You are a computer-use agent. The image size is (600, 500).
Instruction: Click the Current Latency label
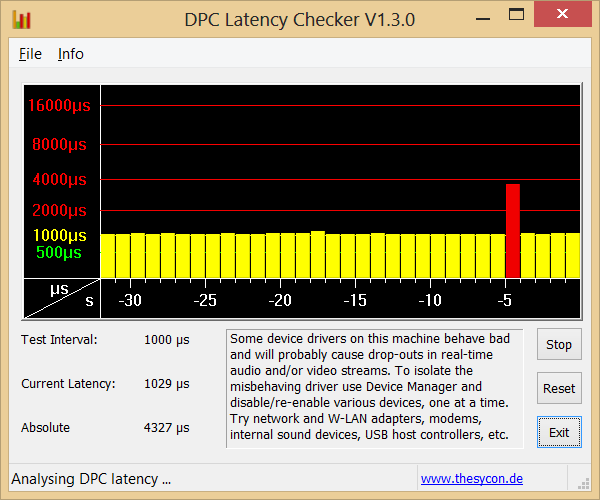point(68,383)
